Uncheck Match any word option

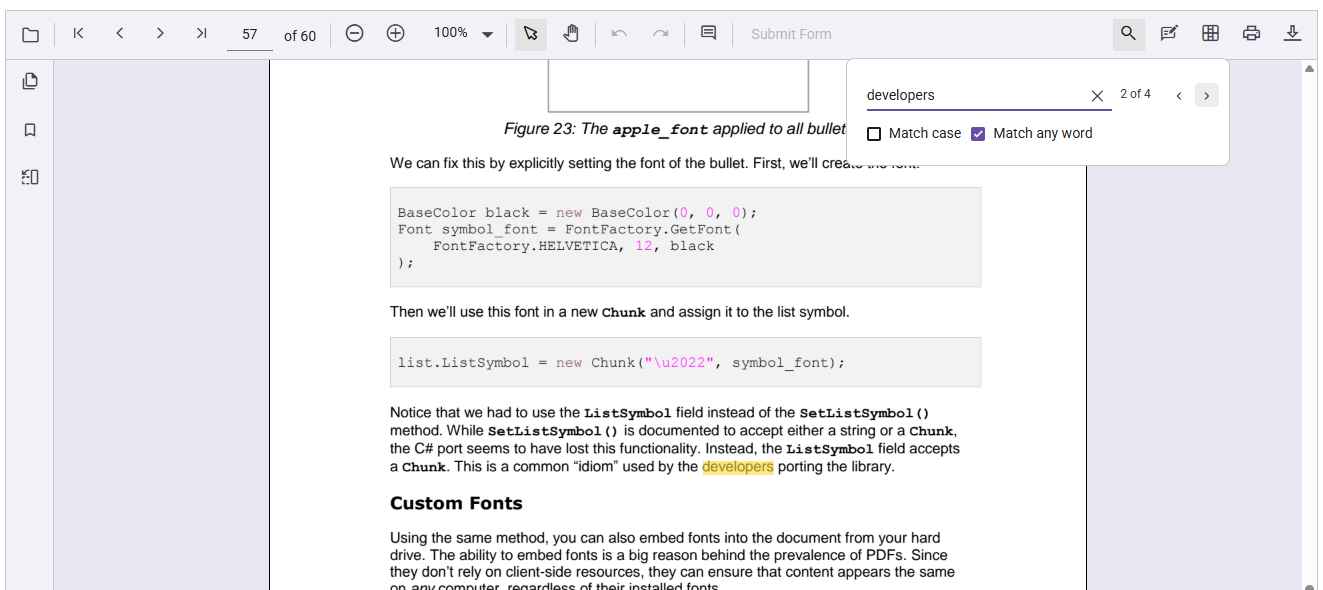click(x=978, y=134)
